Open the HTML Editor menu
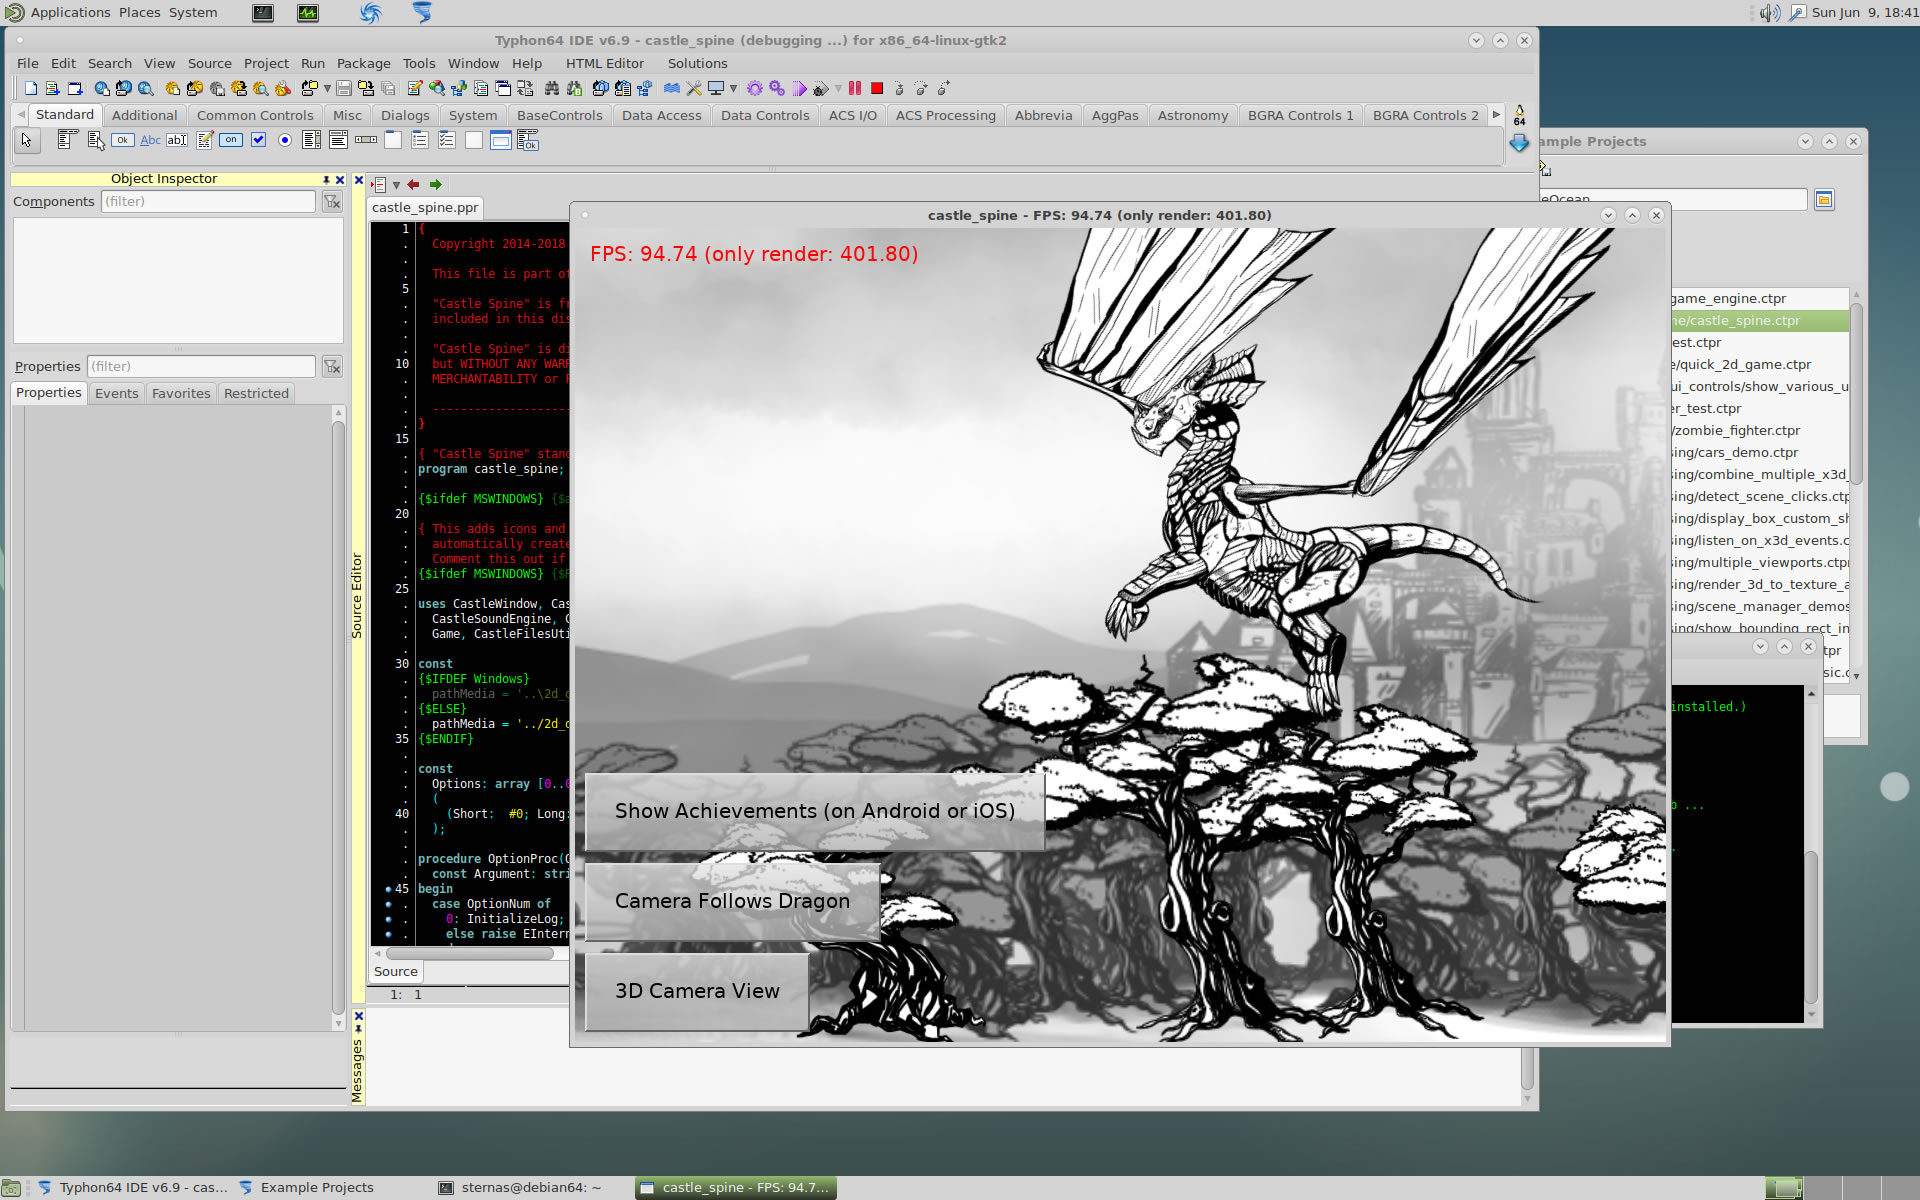Screen dimensions: 1920x1200 pyautogui.click(x=605, y=63)
